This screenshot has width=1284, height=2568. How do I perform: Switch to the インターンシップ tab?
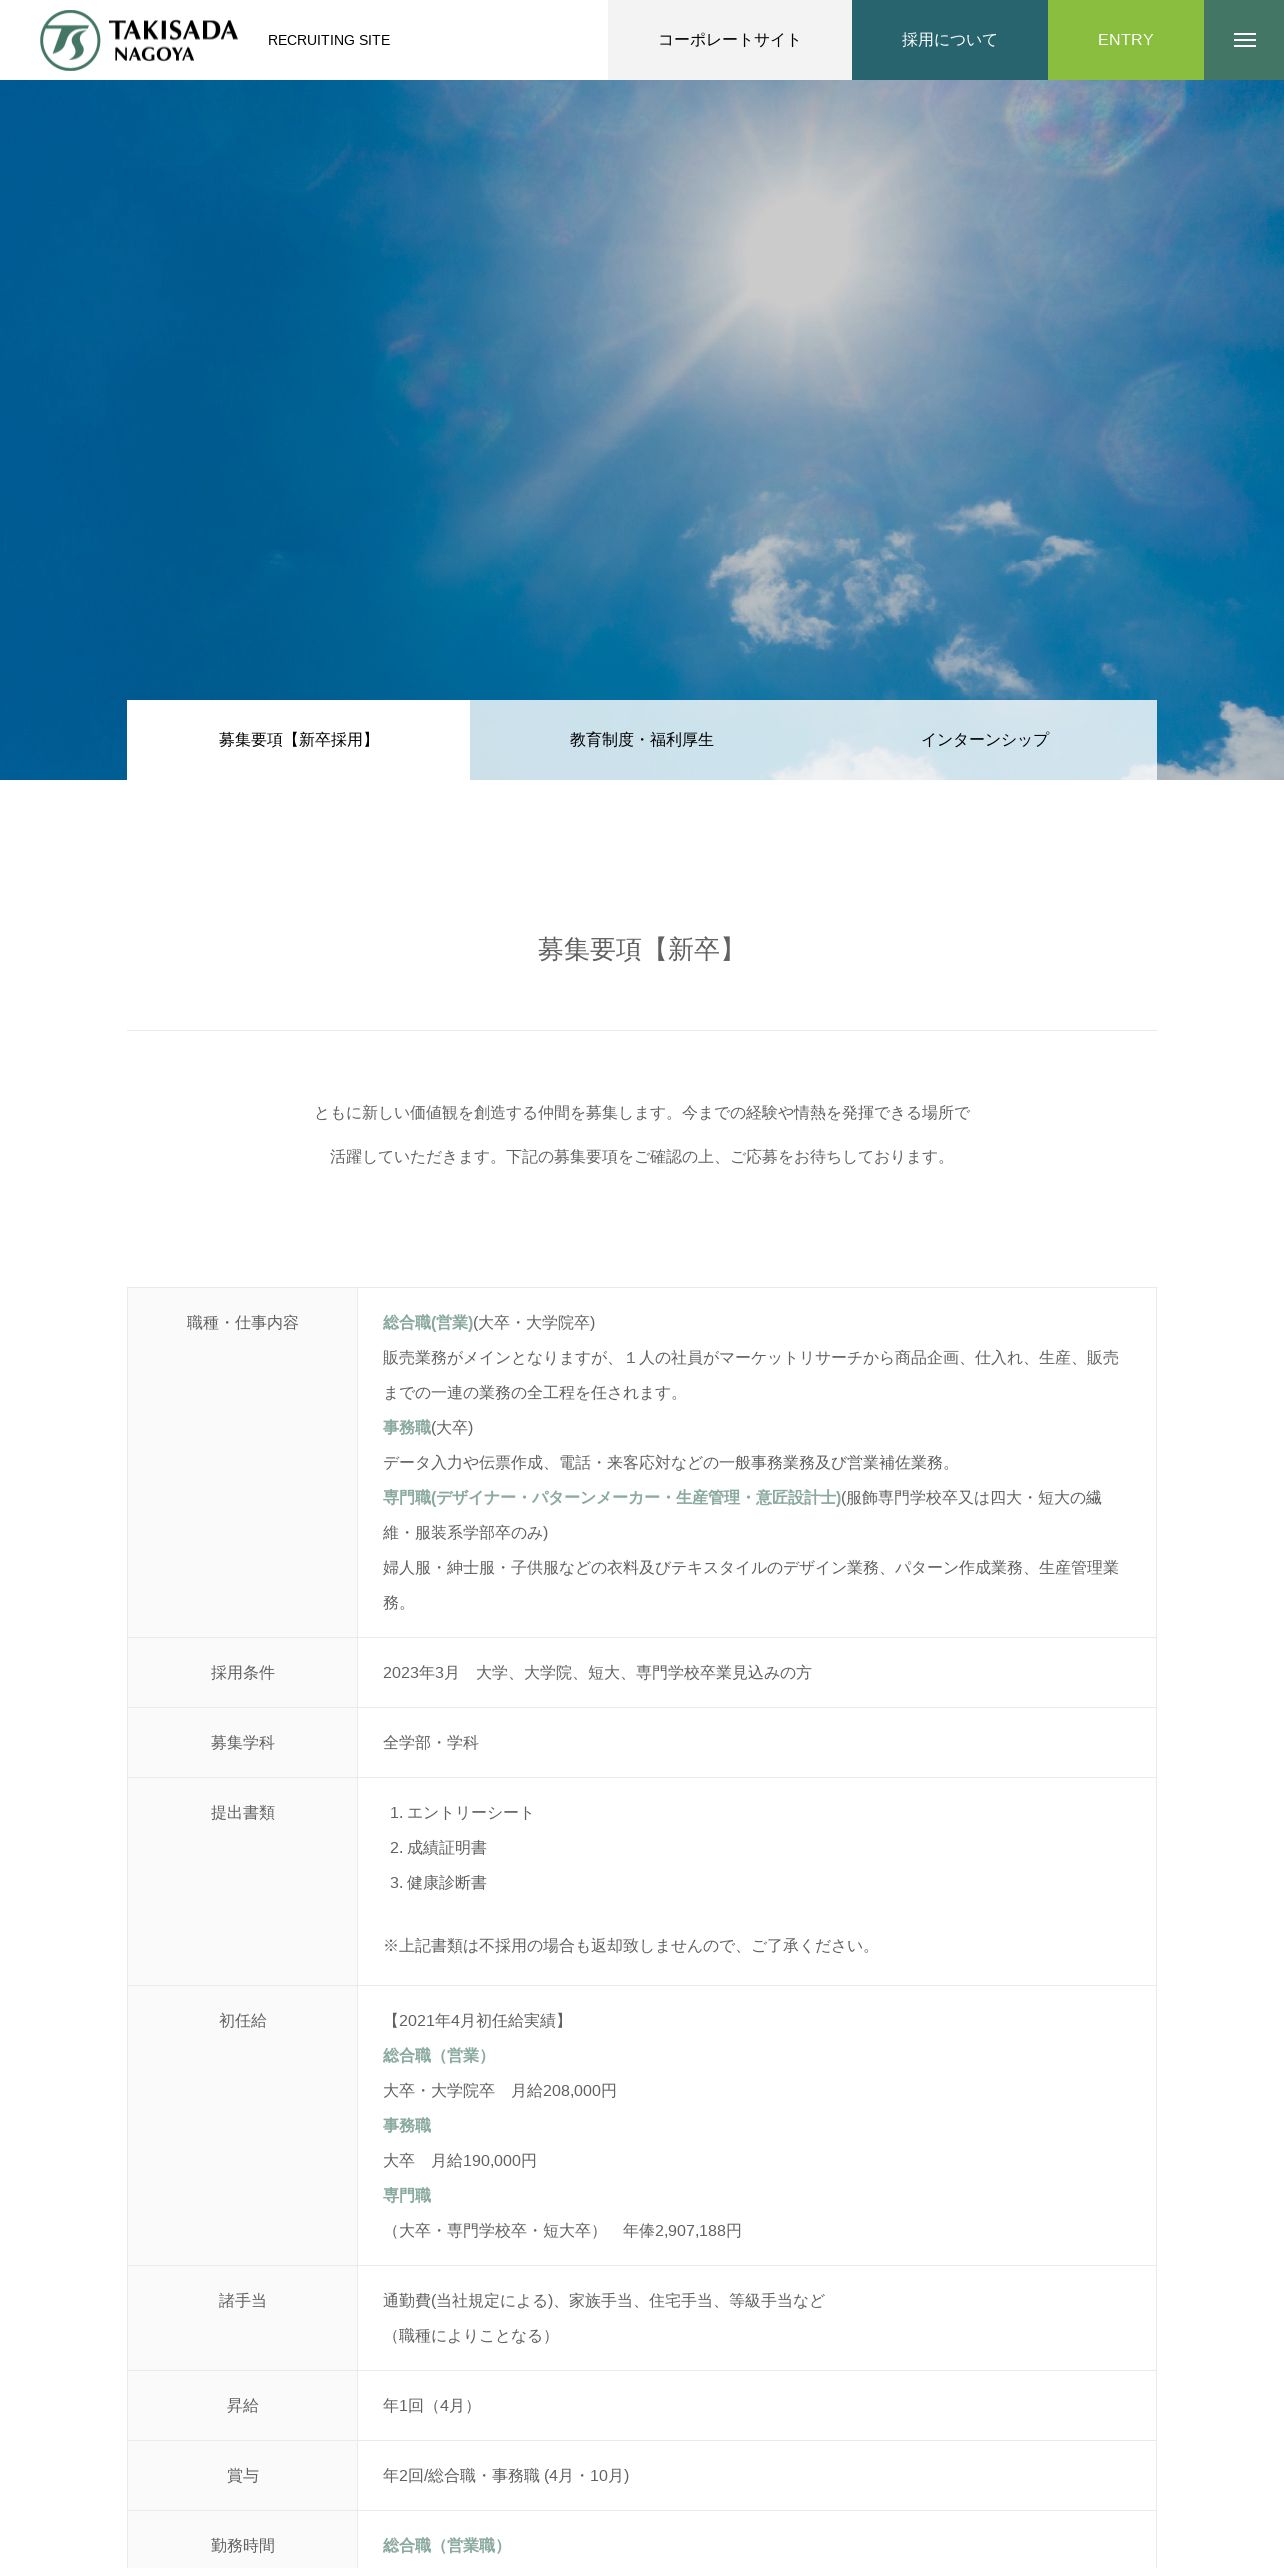(985, 740)
